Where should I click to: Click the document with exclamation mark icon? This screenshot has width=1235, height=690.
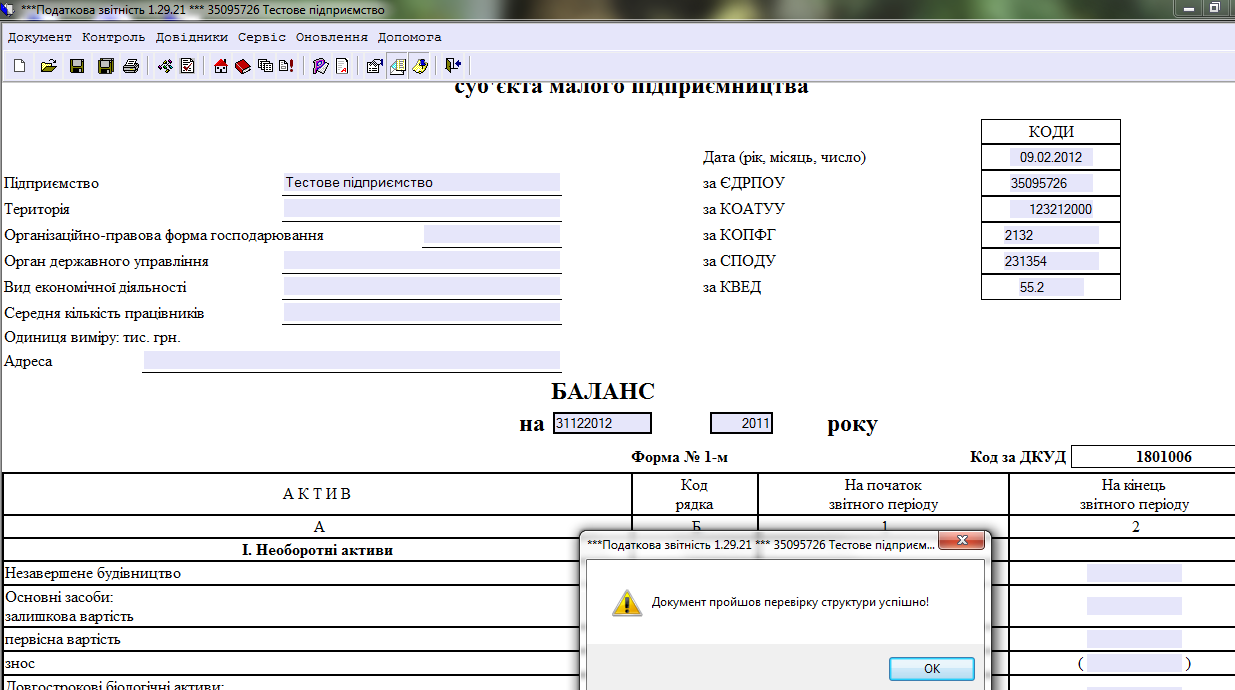[286, 66]
